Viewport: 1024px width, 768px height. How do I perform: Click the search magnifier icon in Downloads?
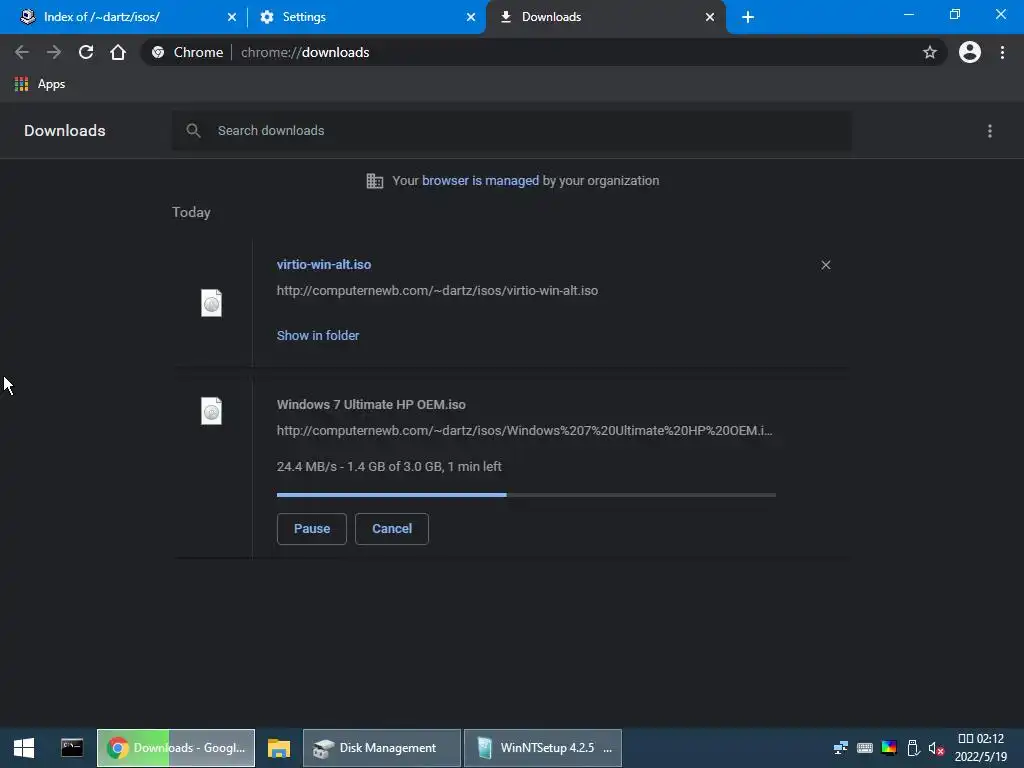click(x=193, y=131)
